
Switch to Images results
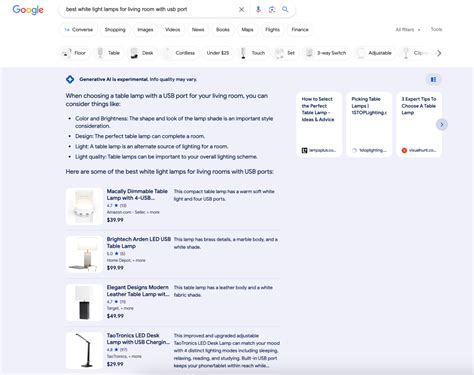click(x=145, y=30)
